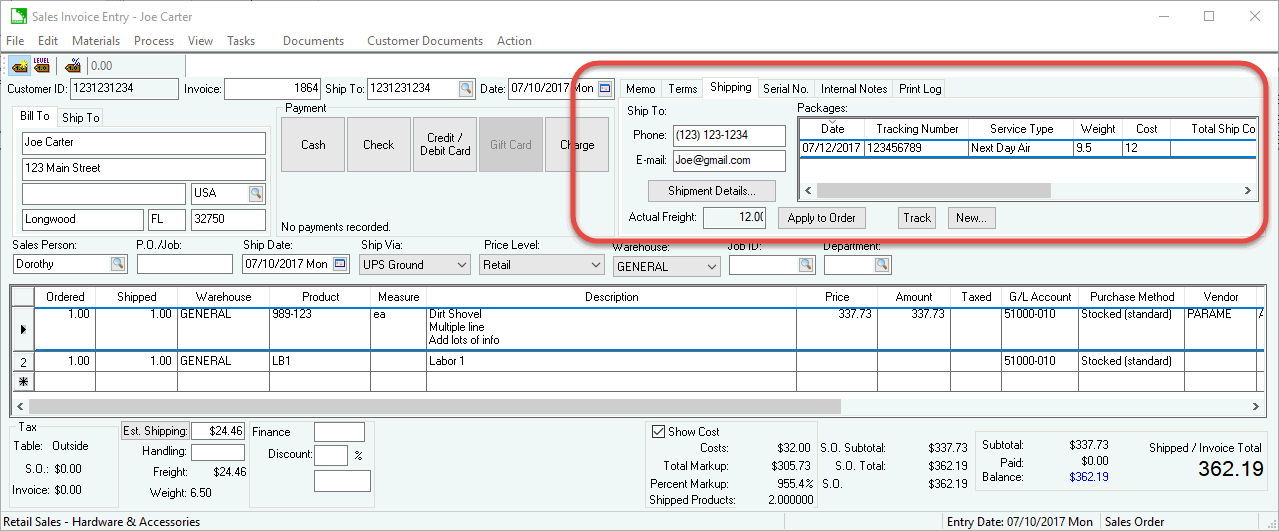Click the country USA lookup magnifier
The width and height of the screenshot is (1279, 531).
(x=256, y=193)
